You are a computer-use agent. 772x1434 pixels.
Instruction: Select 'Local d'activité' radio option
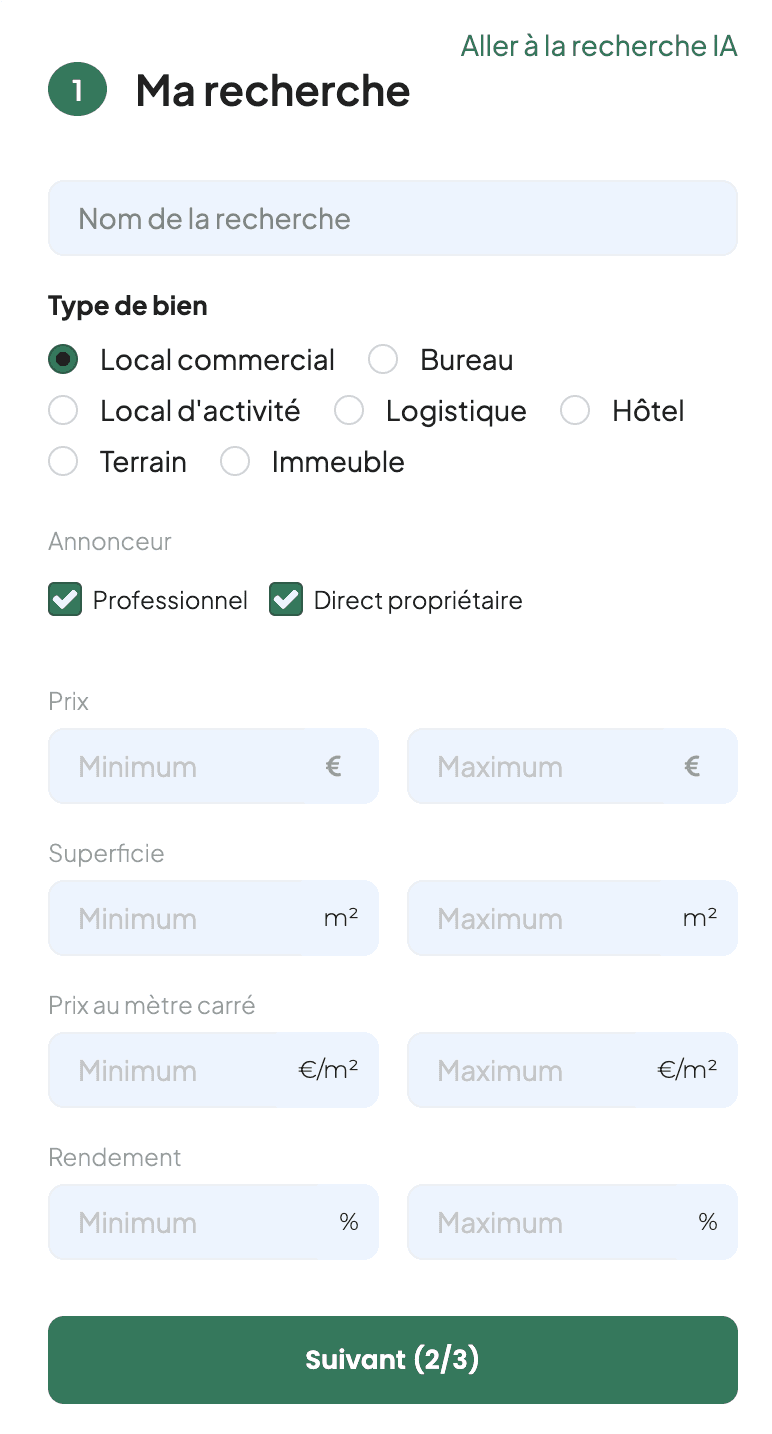[63, 411]
